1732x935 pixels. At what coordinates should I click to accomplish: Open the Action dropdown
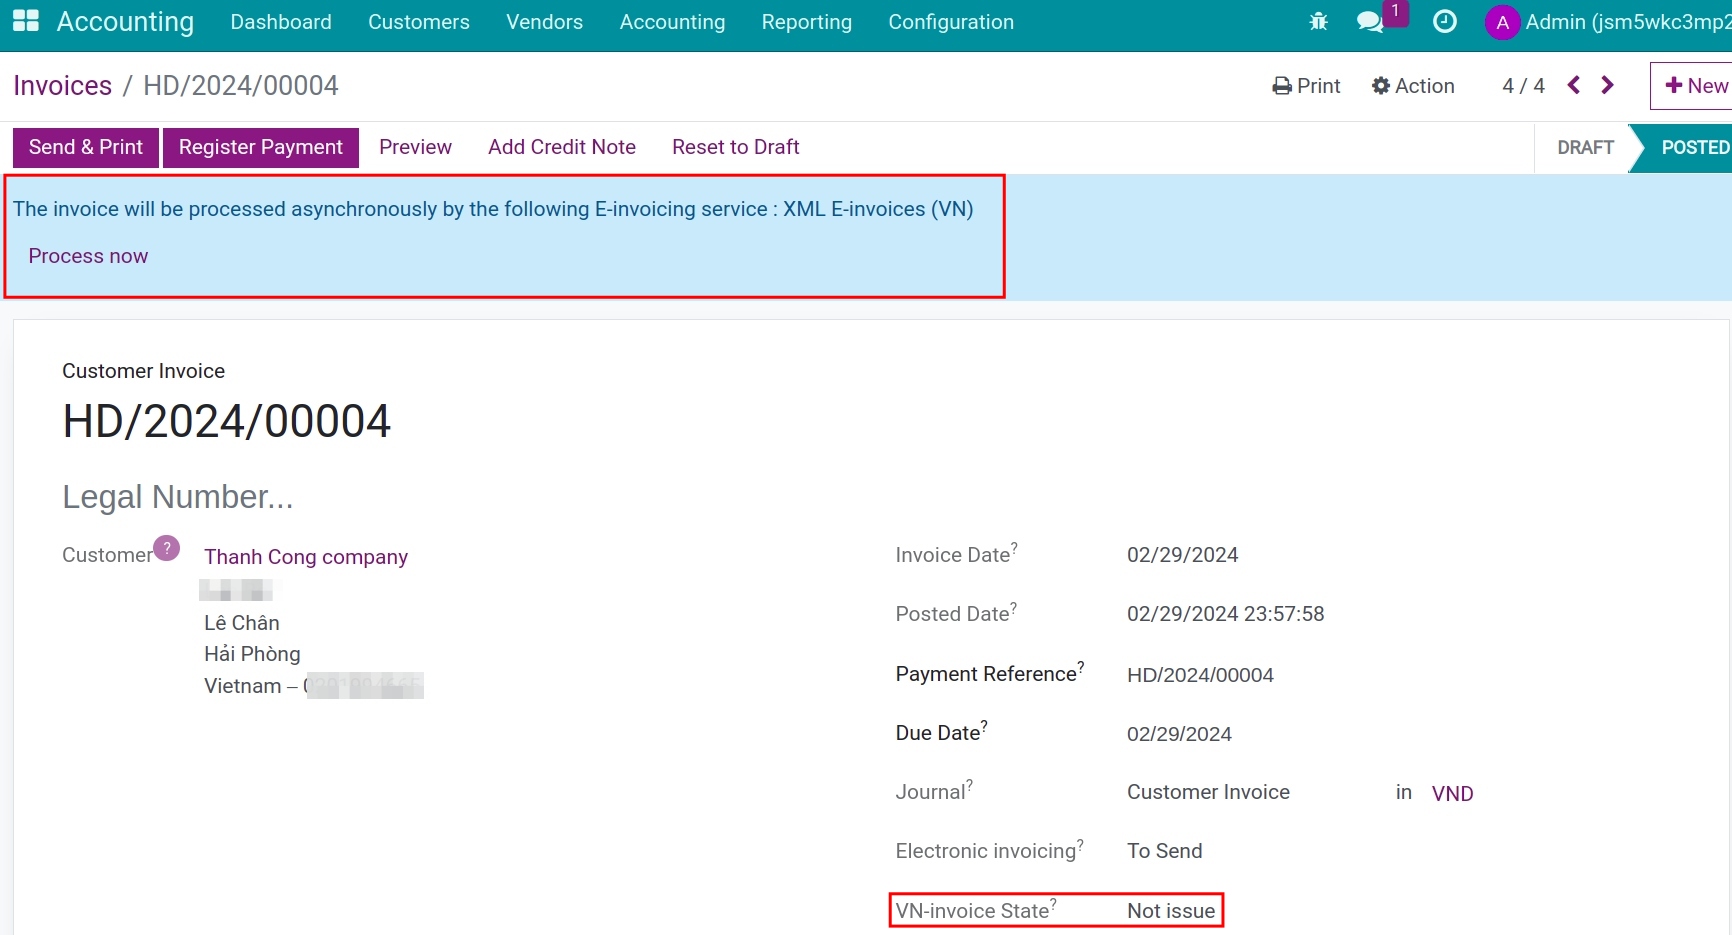click(x=1413, y=86)
